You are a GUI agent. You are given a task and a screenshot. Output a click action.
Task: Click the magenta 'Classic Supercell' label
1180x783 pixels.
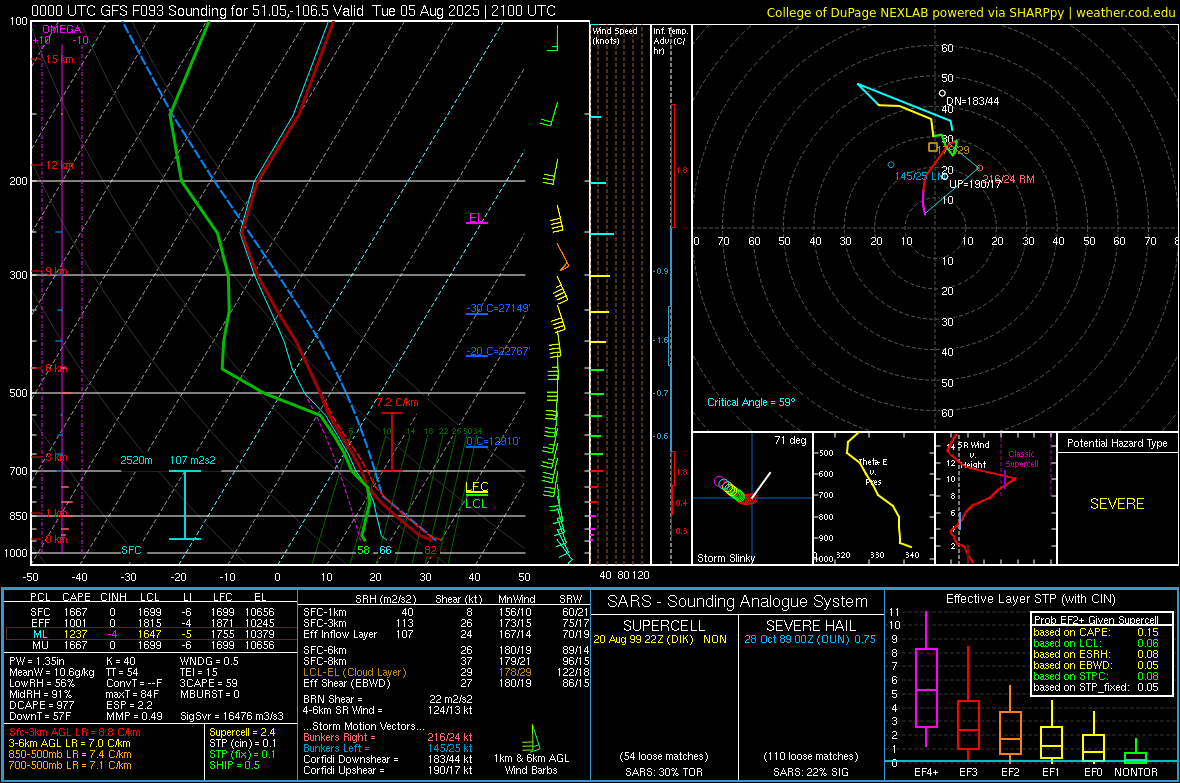coord(1021,459)
